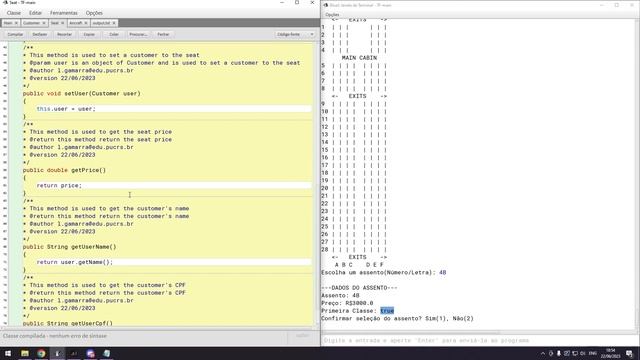Click the line 'this.user = user;'

click(x=66, y=109)
